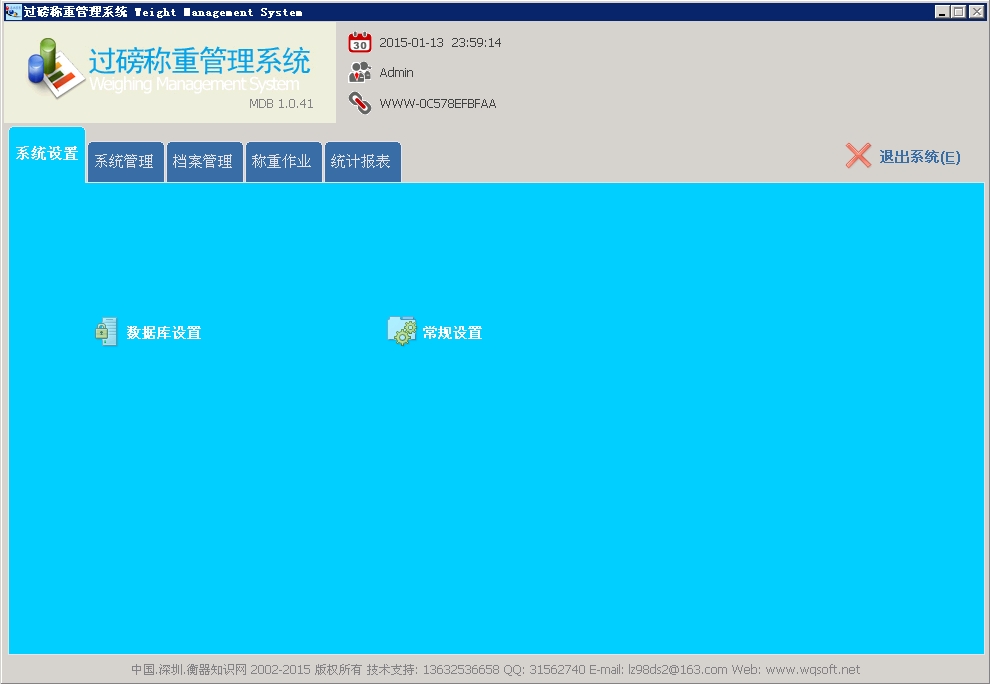Click the footer copyright and support text
The height and width of the screenshot is (684, 990).
[x=496, y=669]
